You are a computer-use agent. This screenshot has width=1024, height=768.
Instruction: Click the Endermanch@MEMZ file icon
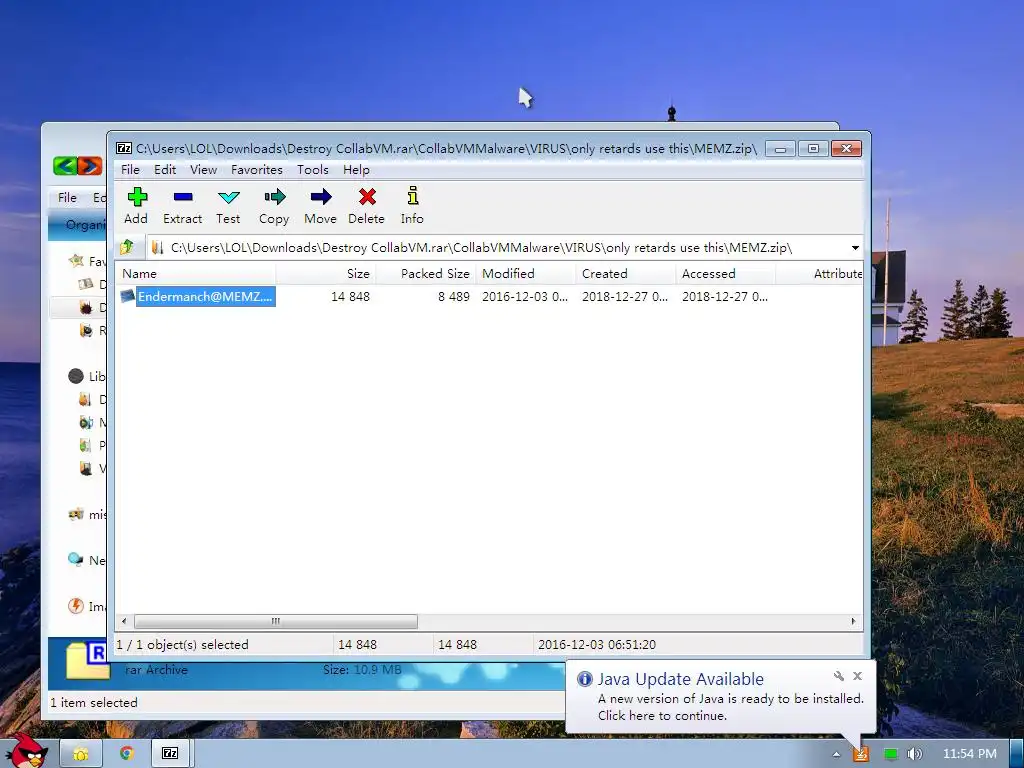[127, 296]
